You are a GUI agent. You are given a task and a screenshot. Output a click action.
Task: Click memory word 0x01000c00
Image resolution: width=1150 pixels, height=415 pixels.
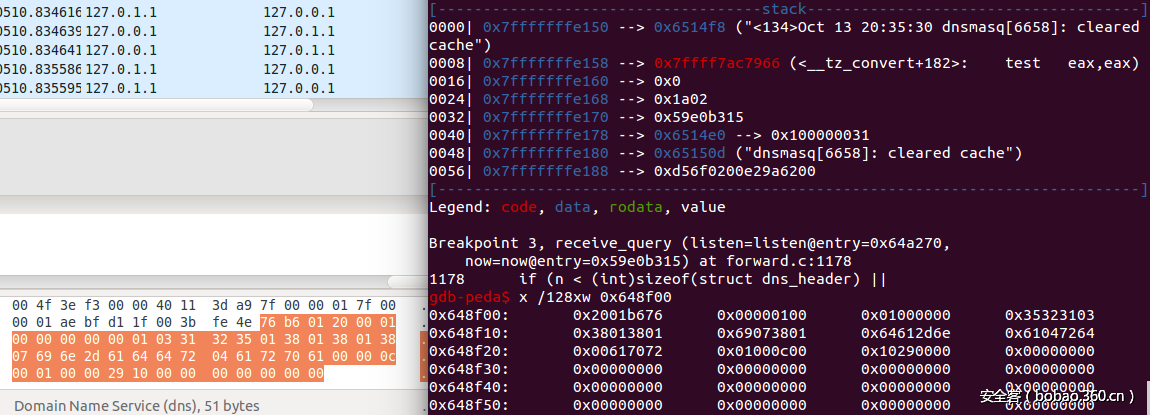tap(762, 351)
